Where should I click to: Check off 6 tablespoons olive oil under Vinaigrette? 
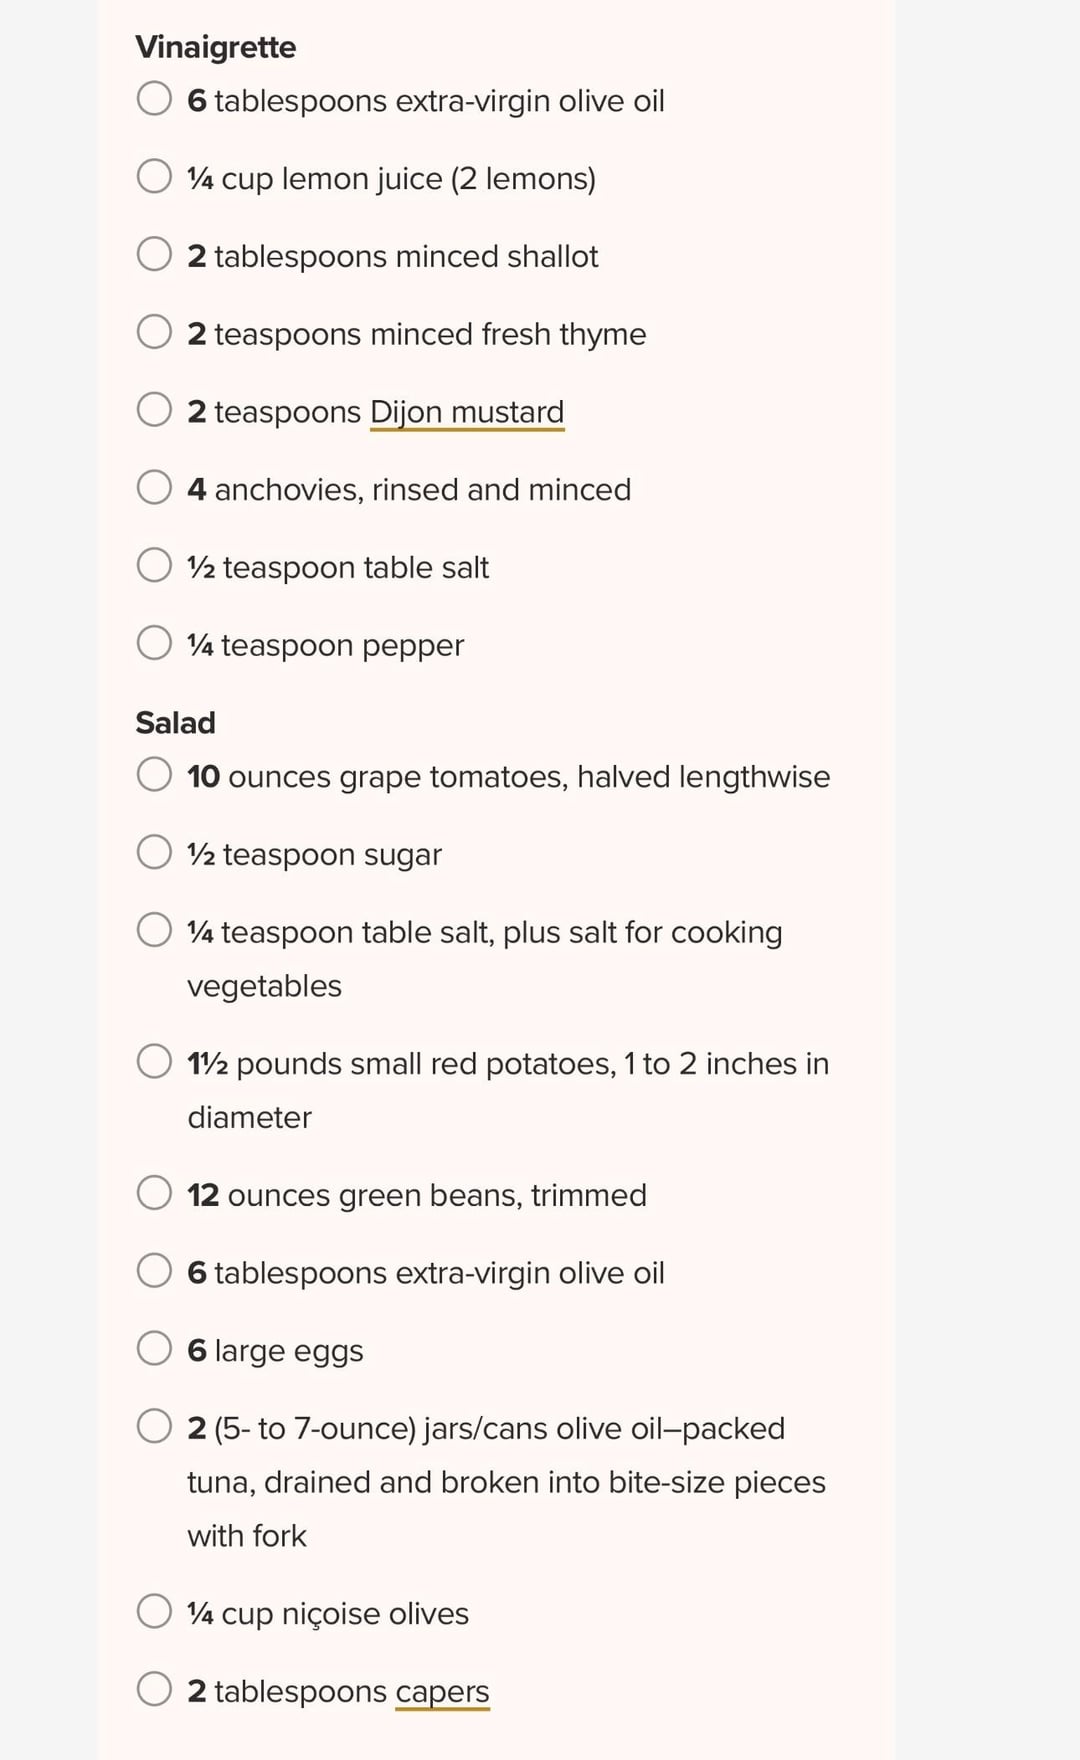(x=154, y=98)
